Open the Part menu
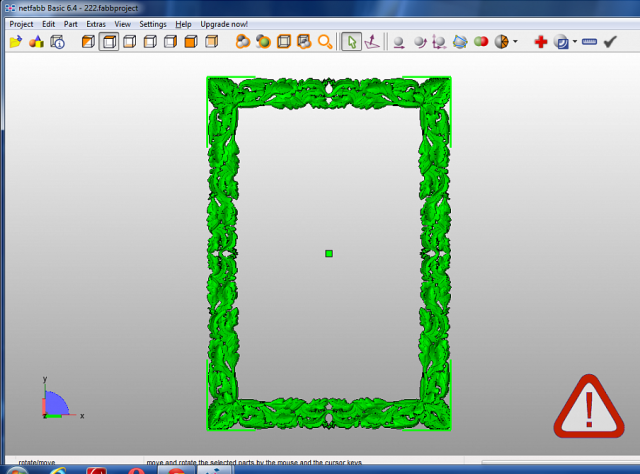640x474 pixels. coord(70,23)
